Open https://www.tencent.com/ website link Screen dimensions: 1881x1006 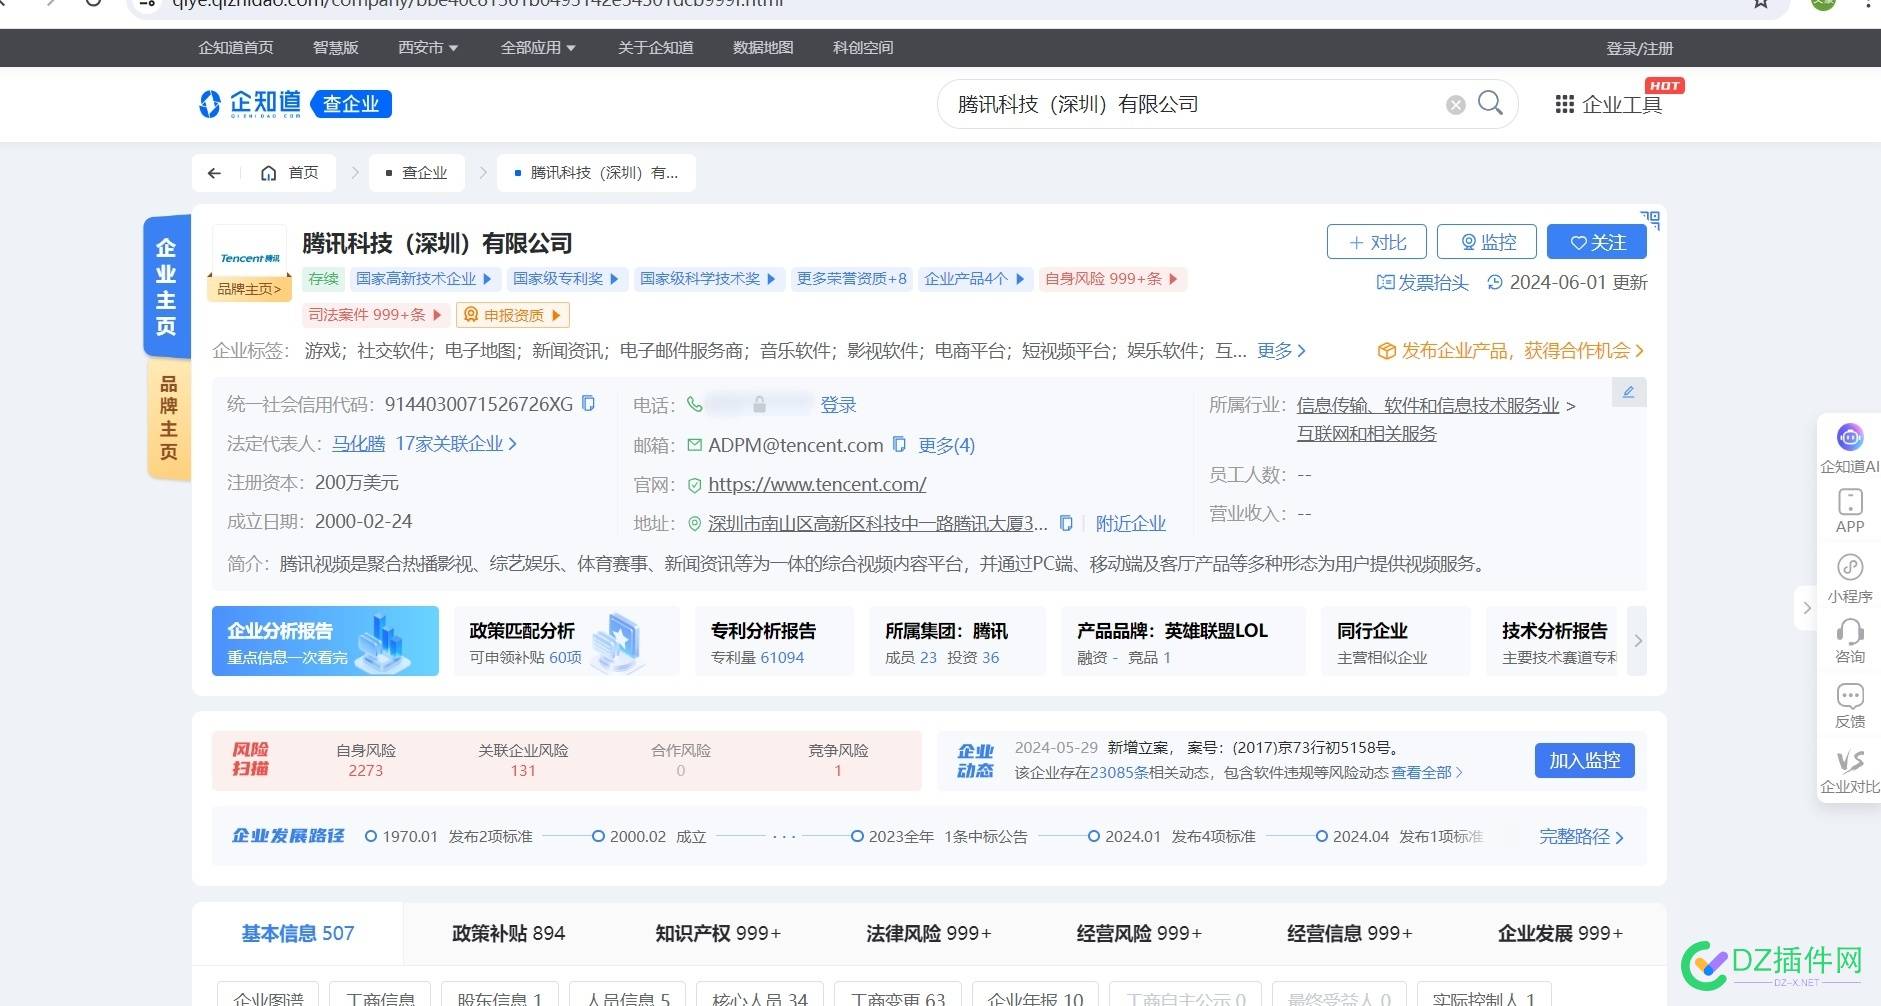tap(817, 484)
